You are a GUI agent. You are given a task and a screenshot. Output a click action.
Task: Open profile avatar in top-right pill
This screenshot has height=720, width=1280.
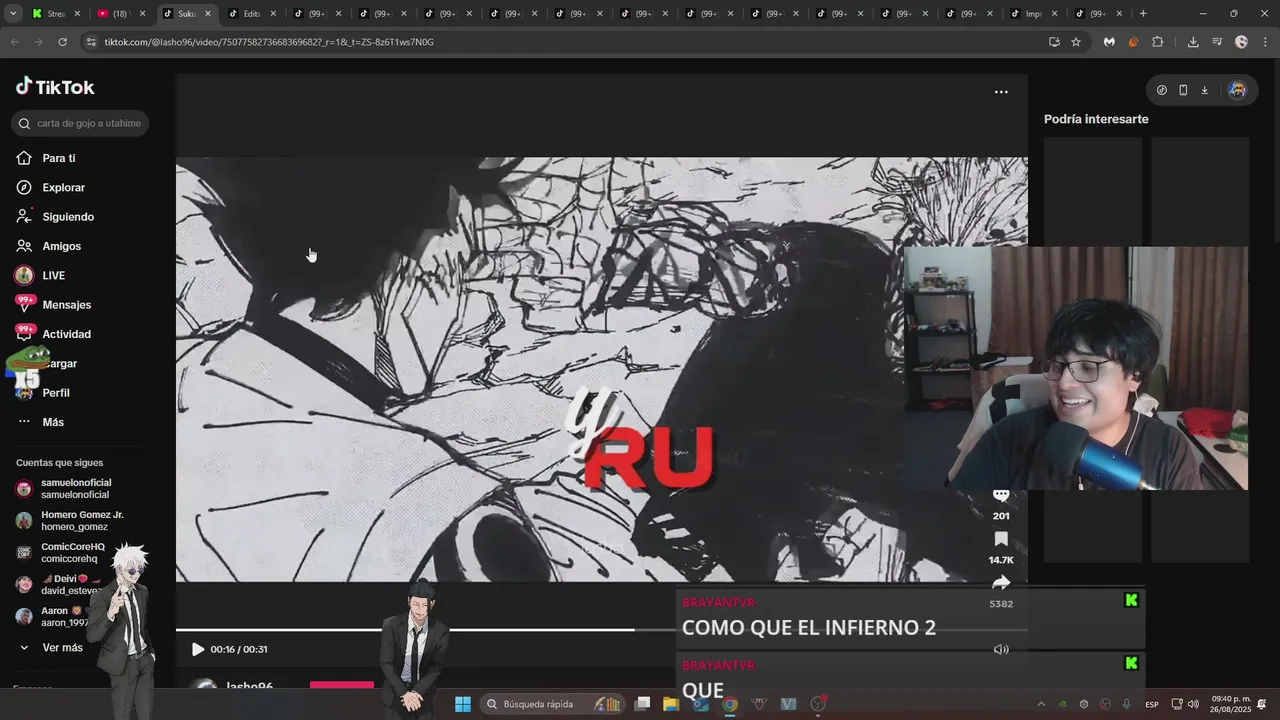click(1237, 90)
